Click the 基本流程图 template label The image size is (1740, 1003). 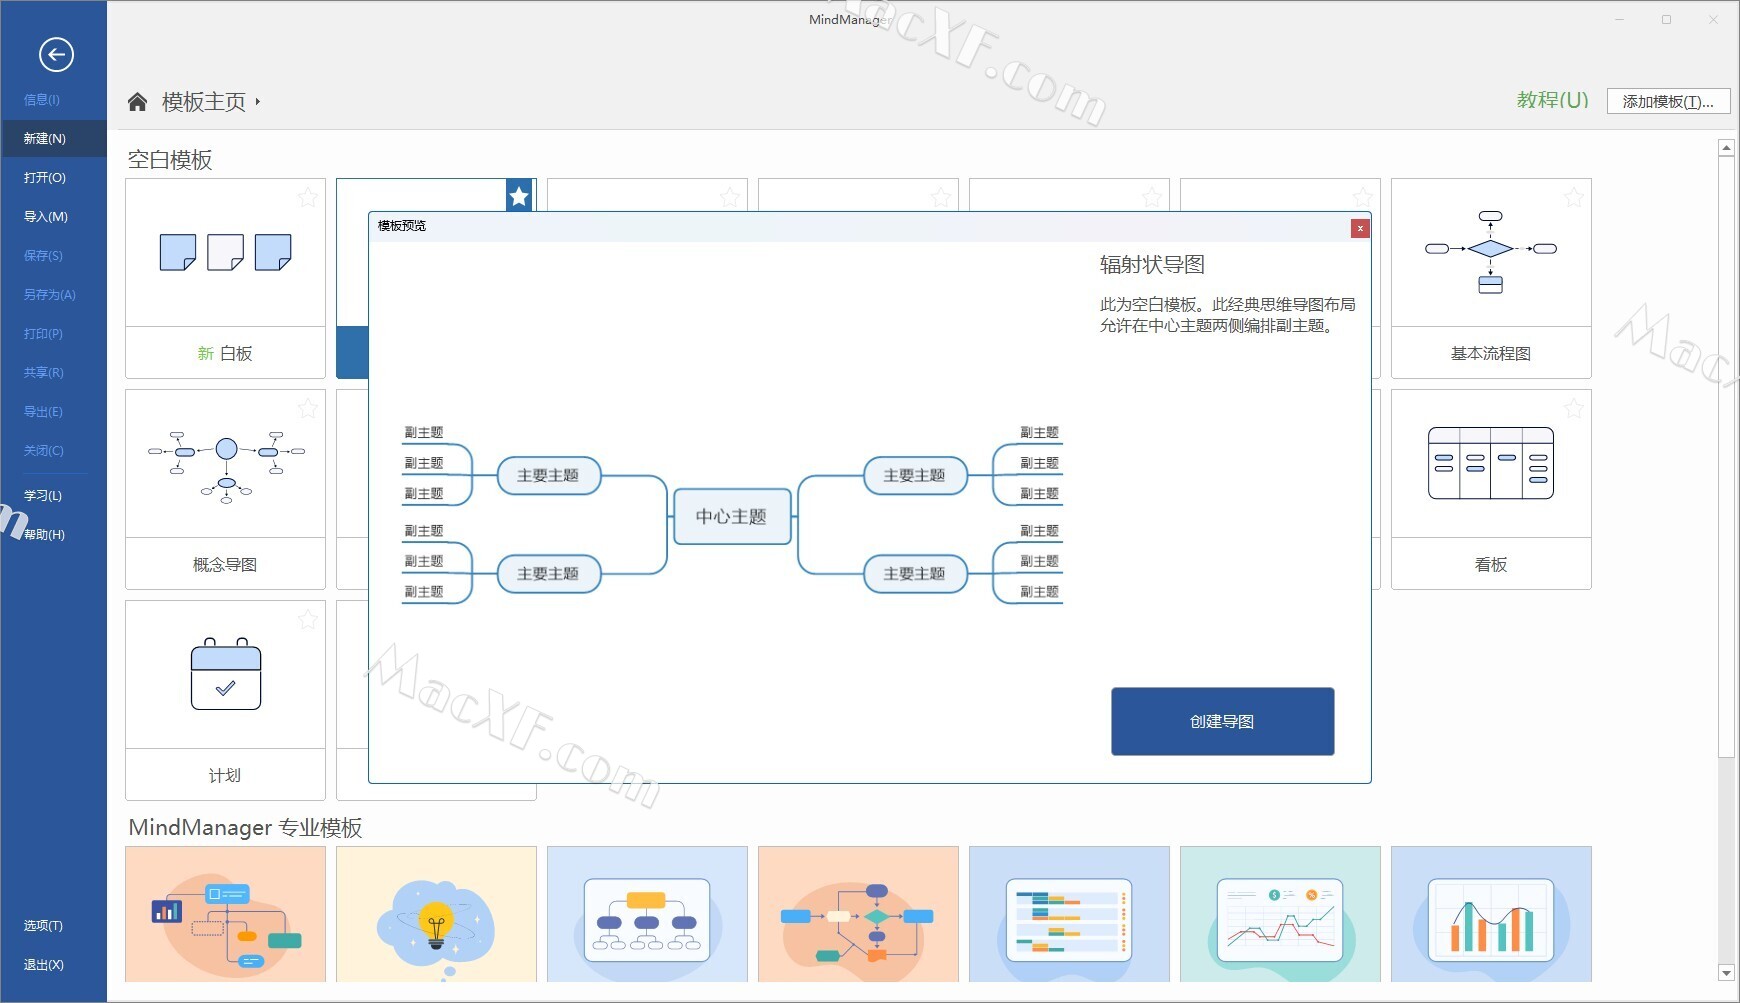tap(1491, 353)
